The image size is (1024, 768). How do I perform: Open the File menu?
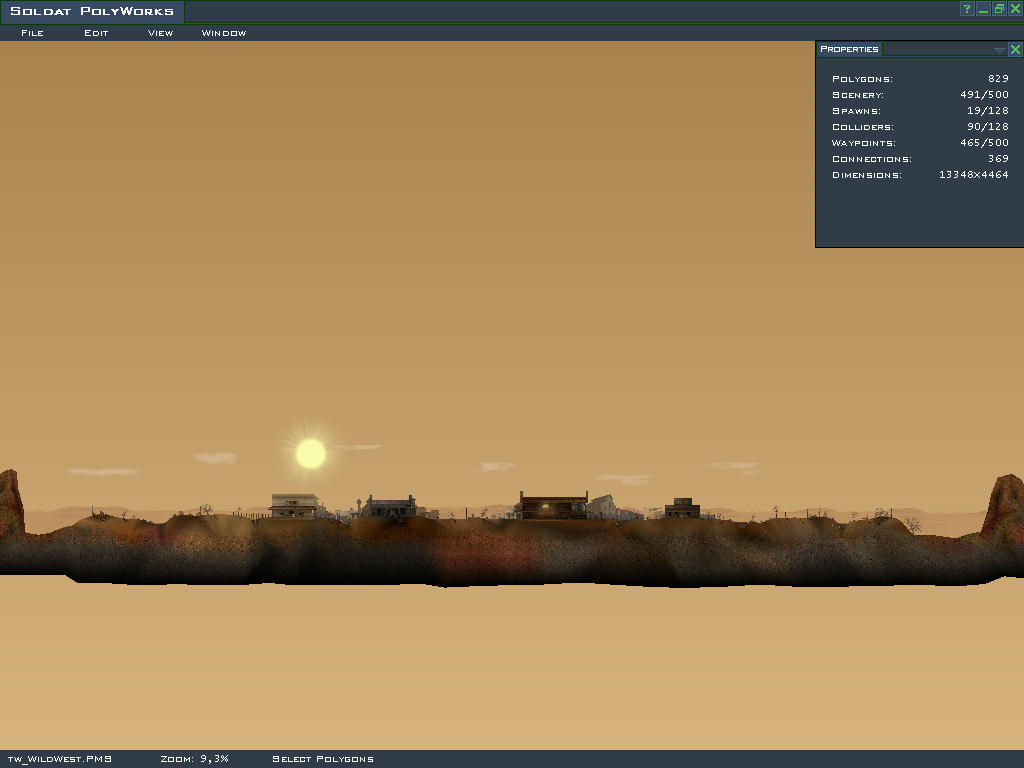32,33
